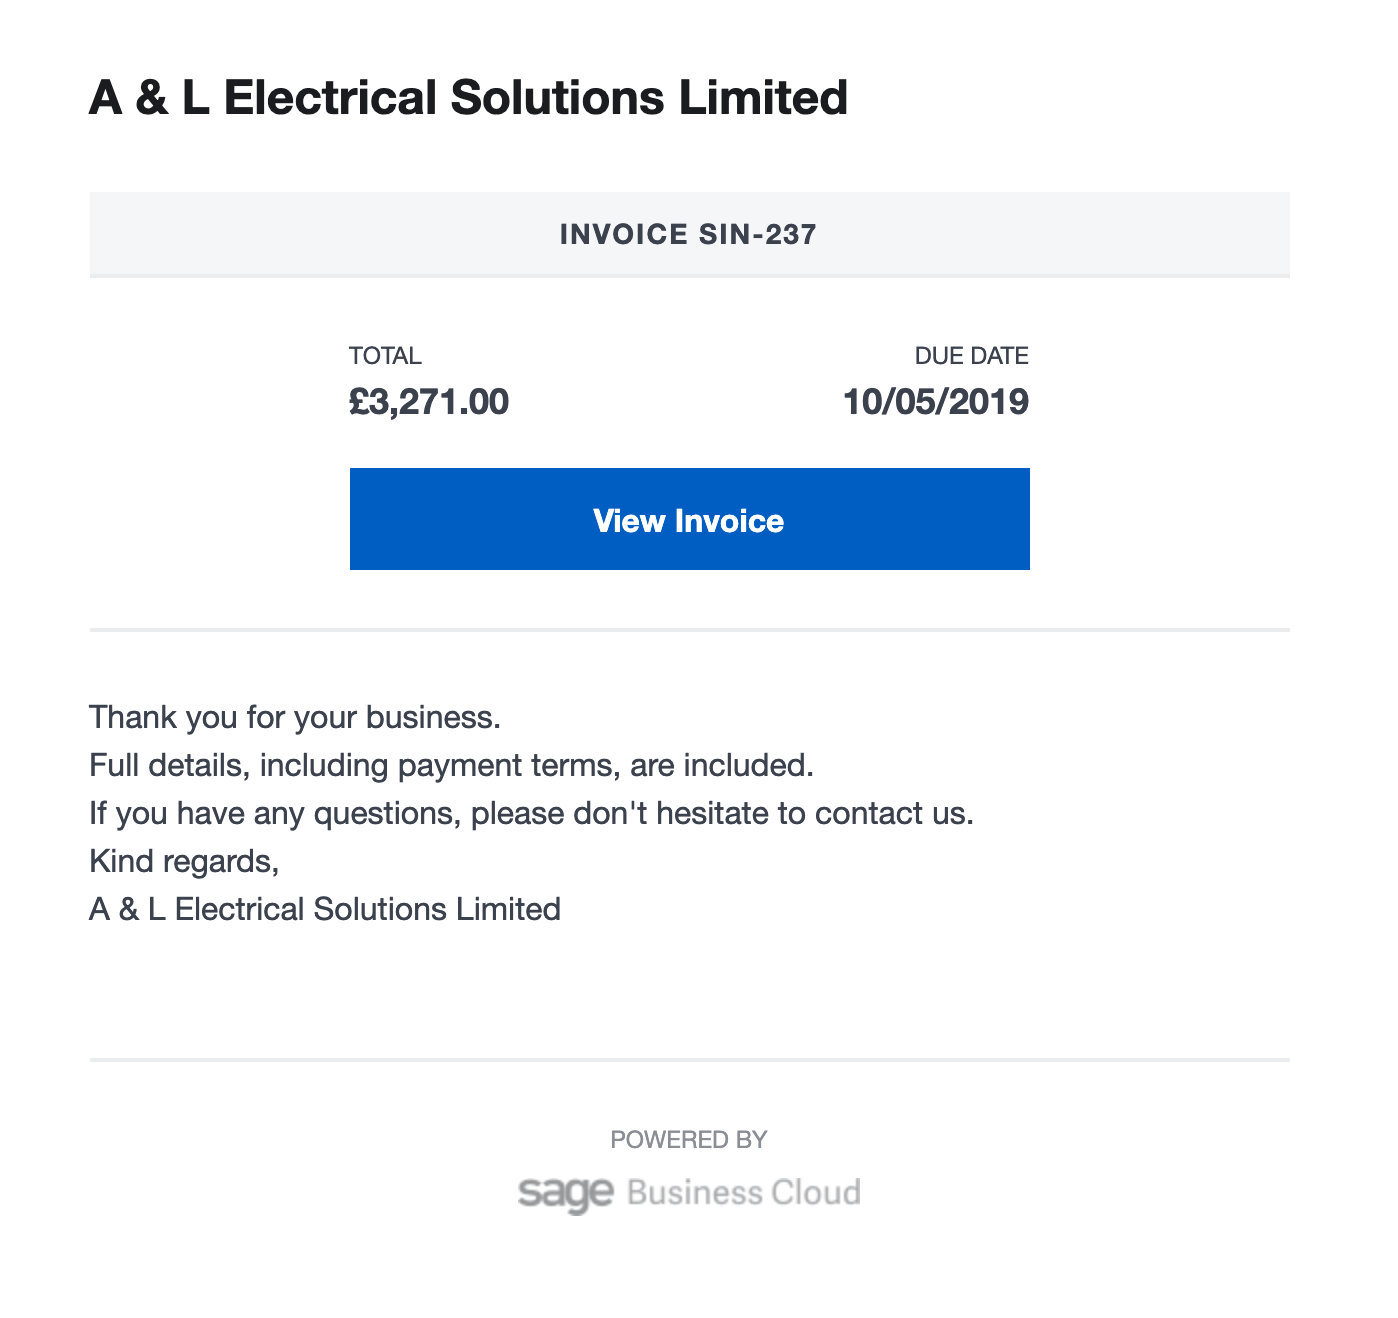Click the TOTAL label
Screen dimensions: 1398x1318
pos(385,356)
